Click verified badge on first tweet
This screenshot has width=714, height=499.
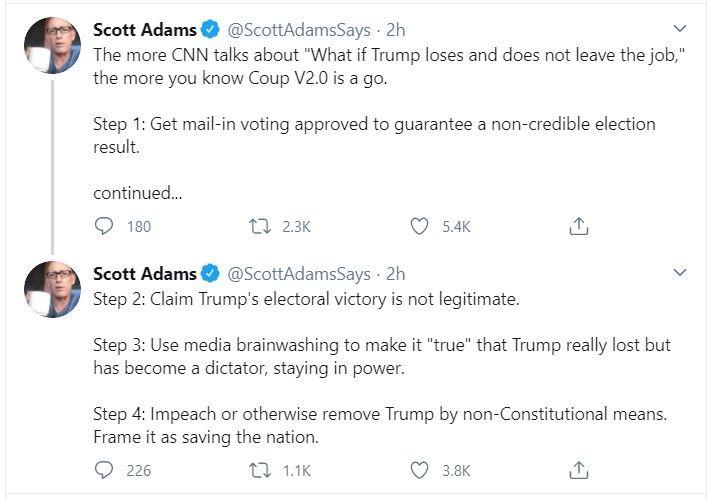tap(210, 30)
